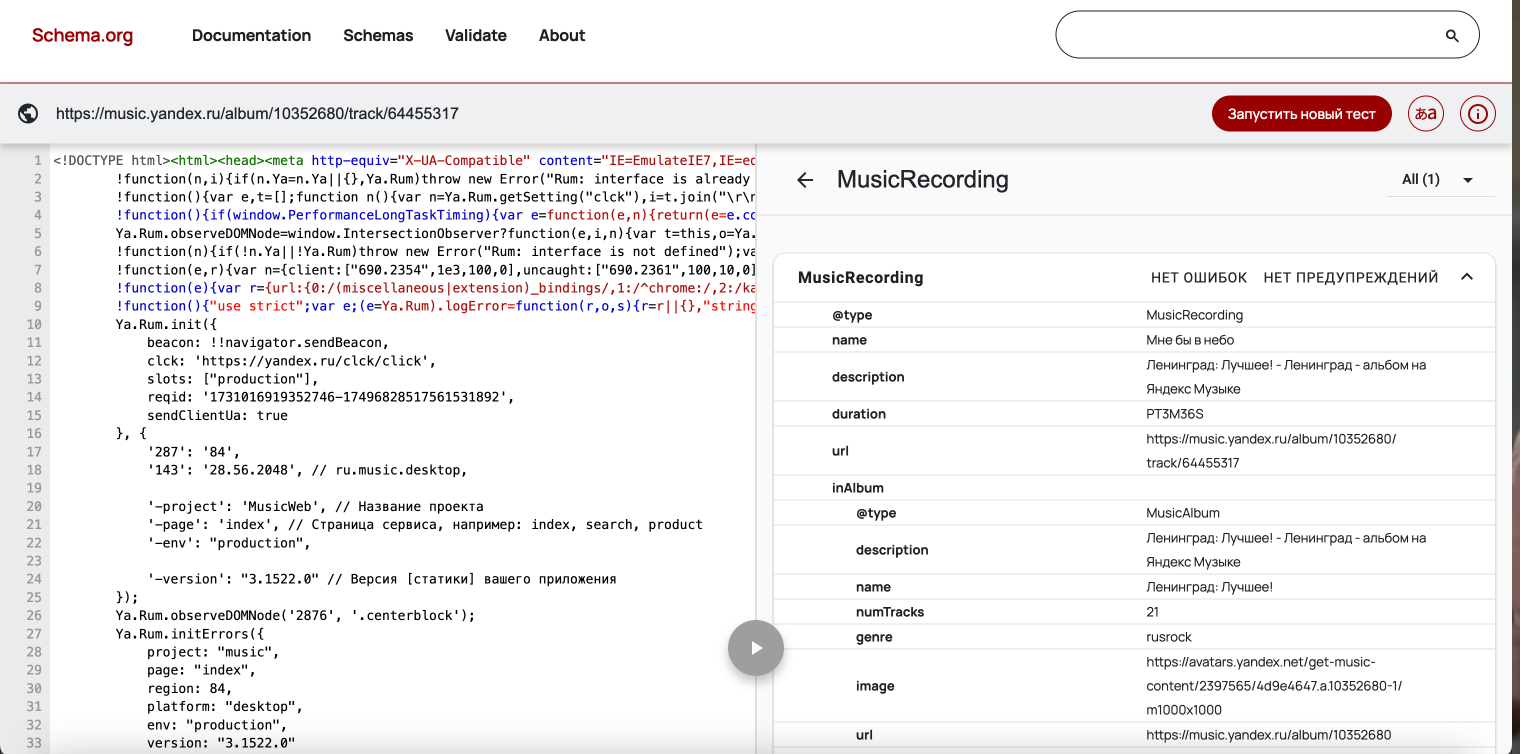Screen dimensions: 1520x754
Task: Open the language selection icon
Action: coord(1425,114)
